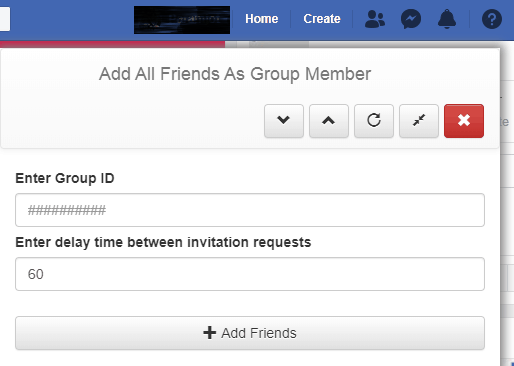Click the up chevron button
514x366 pixels.
(329, 121)
